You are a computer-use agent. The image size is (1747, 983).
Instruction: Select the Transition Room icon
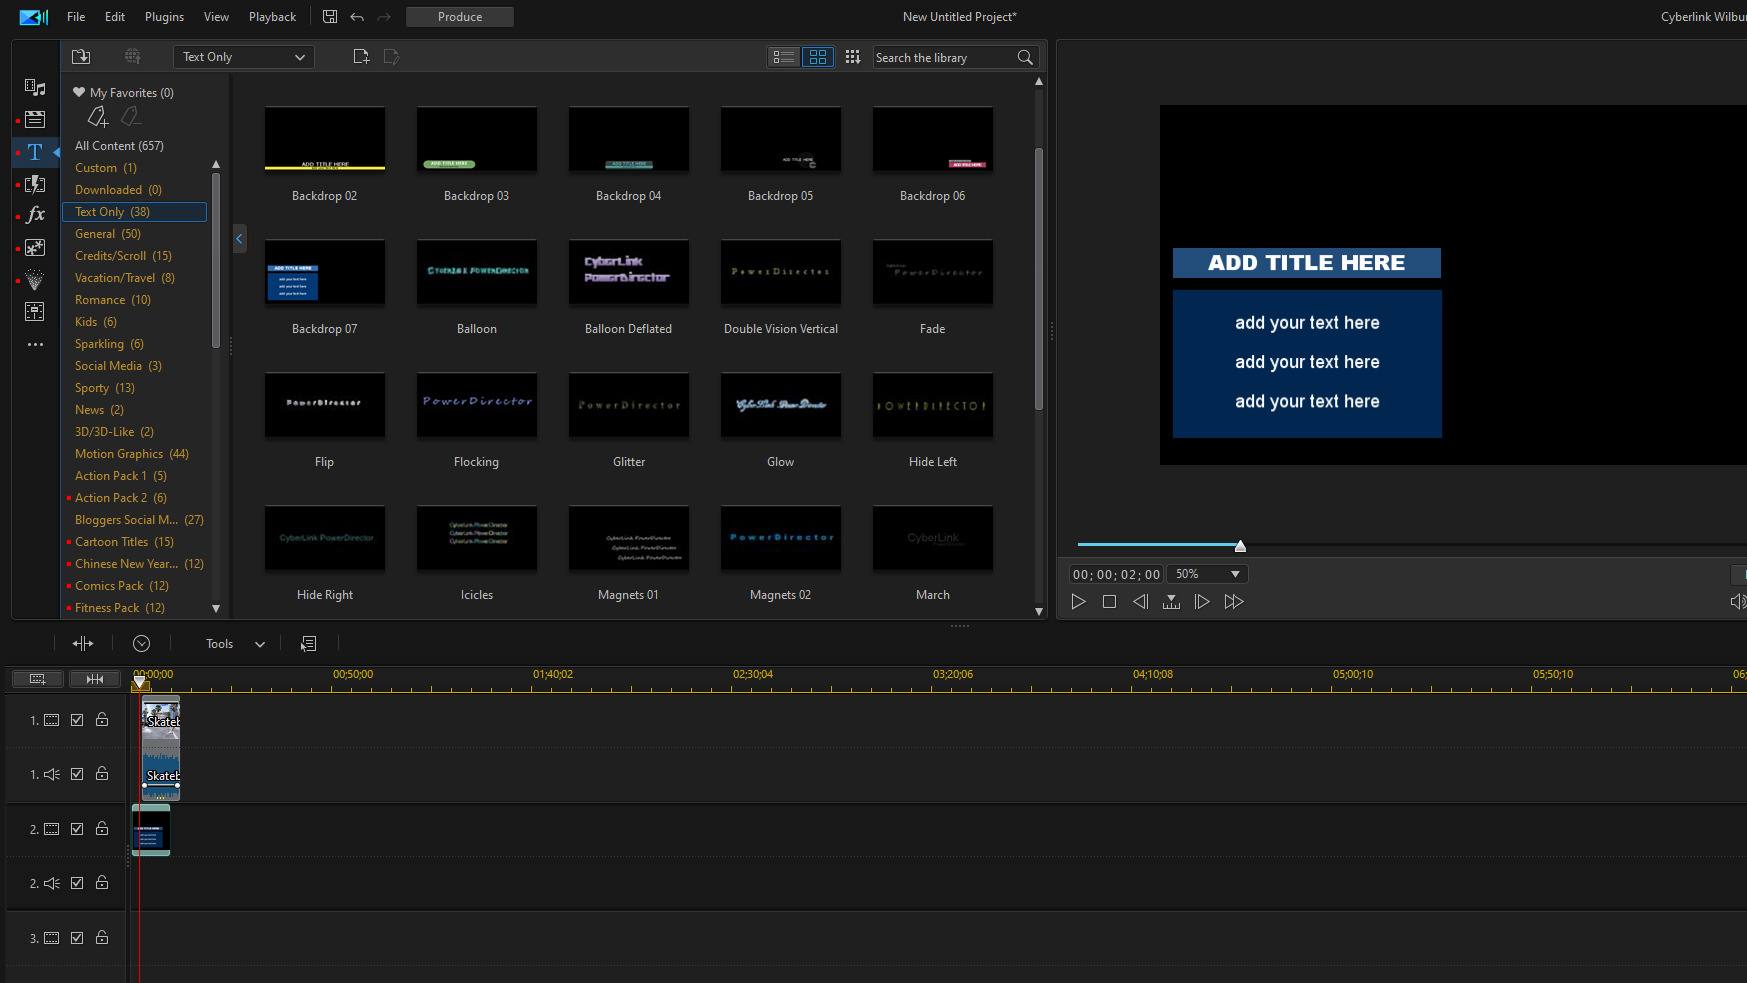click(34, 184)
